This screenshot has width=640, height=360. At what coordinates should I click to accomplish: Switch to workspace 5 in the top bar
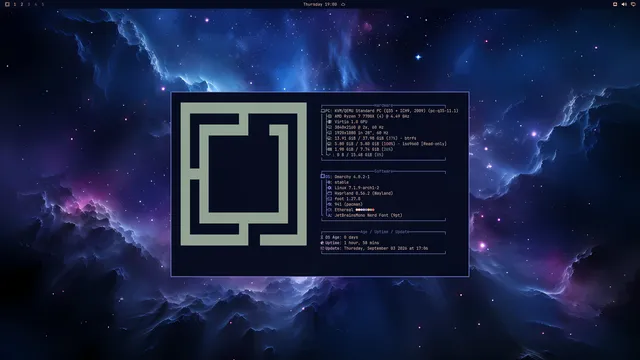click(x=42, y=4)
